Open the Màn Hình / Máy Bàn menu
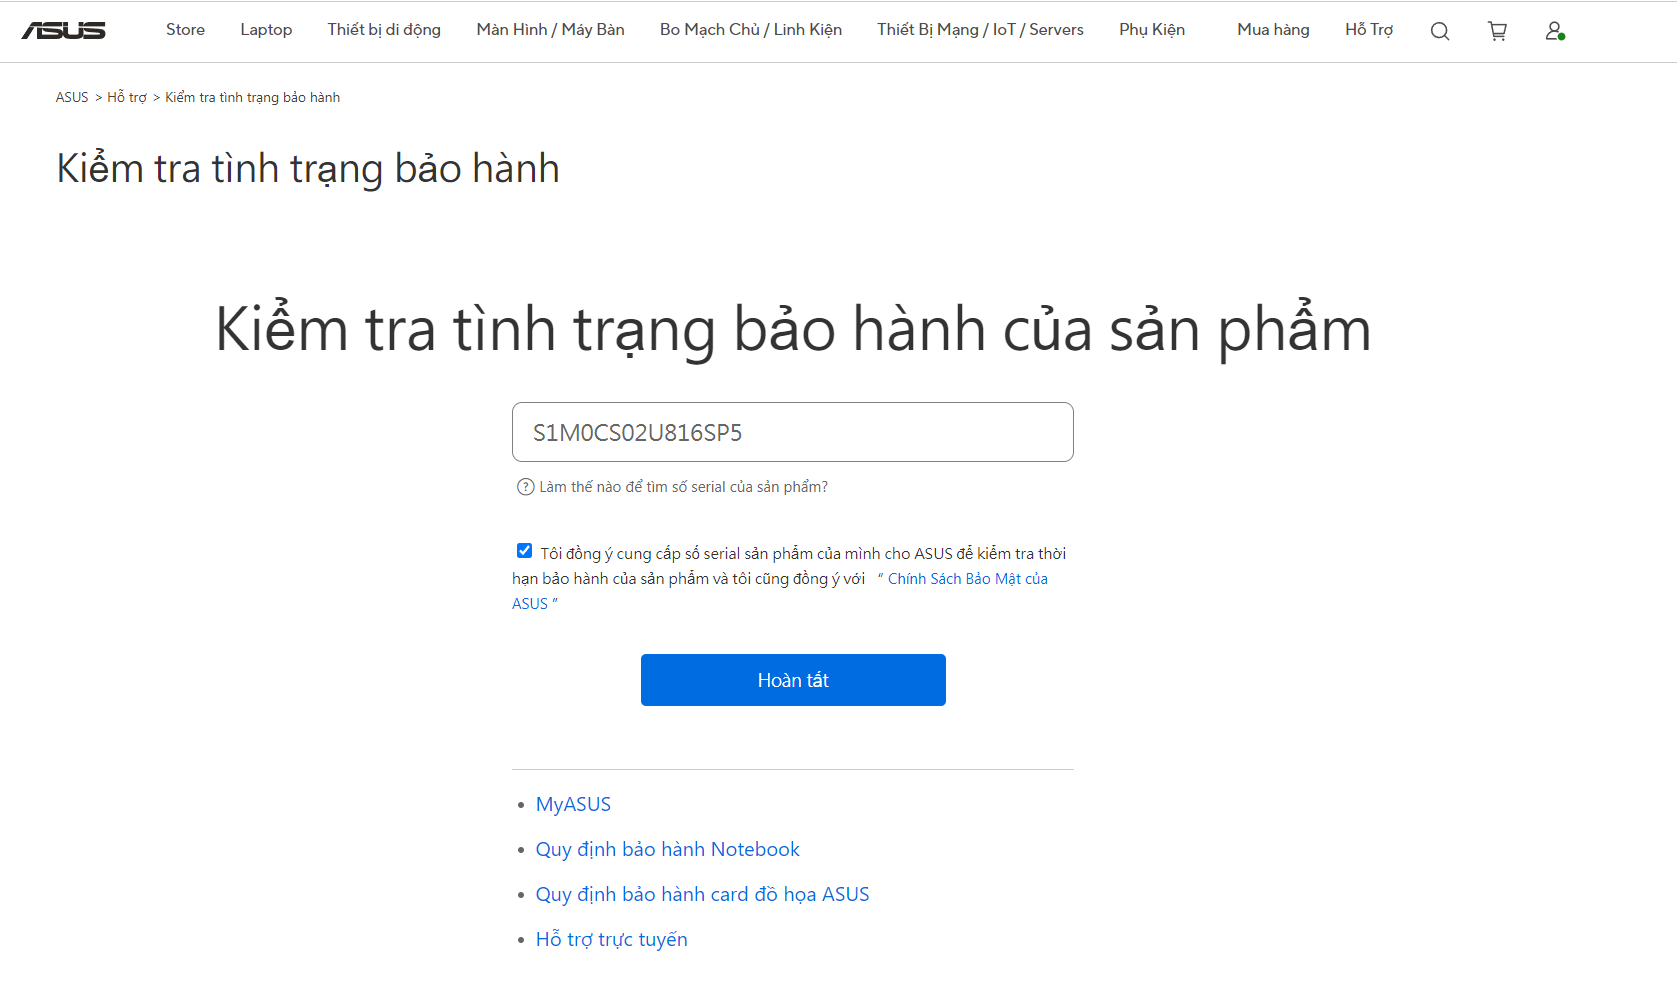This screenshot has height=987, width=1677. [550, 30]
